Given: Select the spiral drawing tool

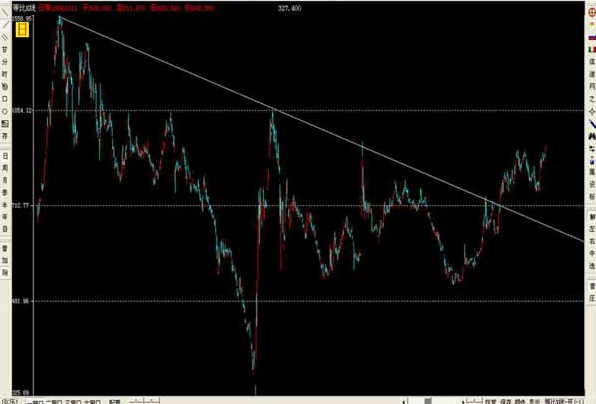Looking at the screenshot, I should [5, 87].
